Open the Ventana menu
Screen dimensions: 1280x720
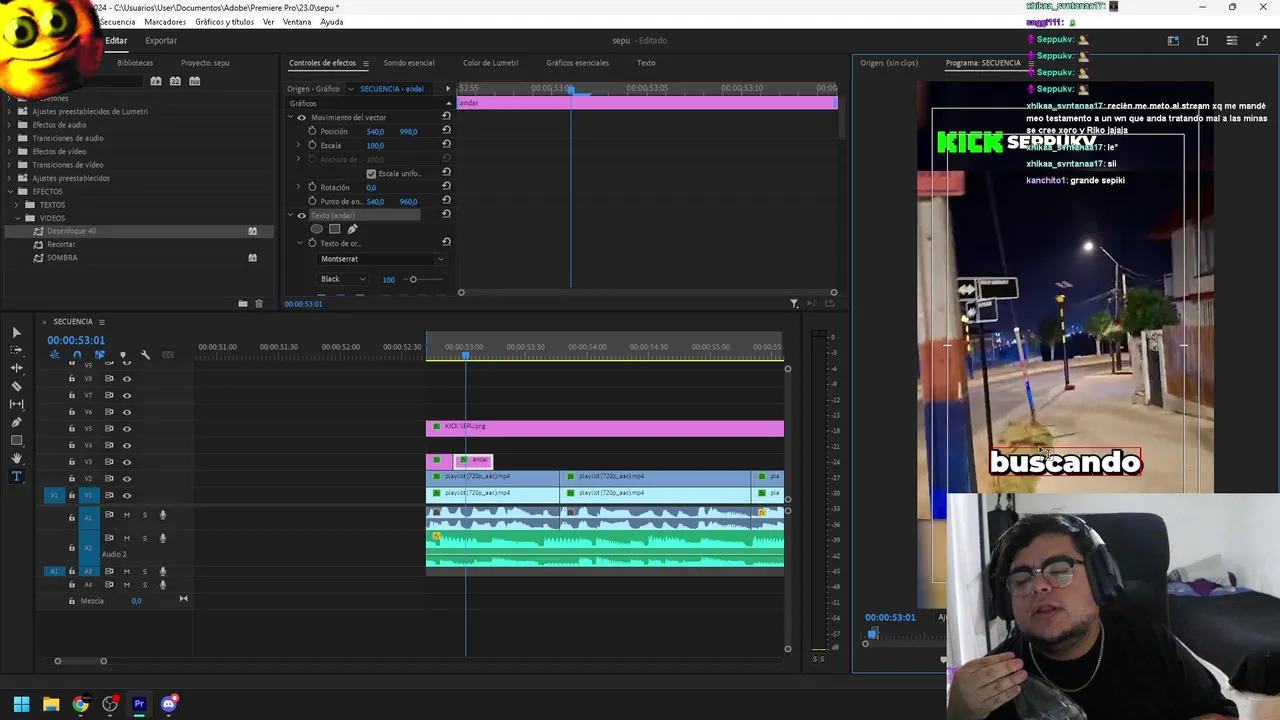(297, 22)
